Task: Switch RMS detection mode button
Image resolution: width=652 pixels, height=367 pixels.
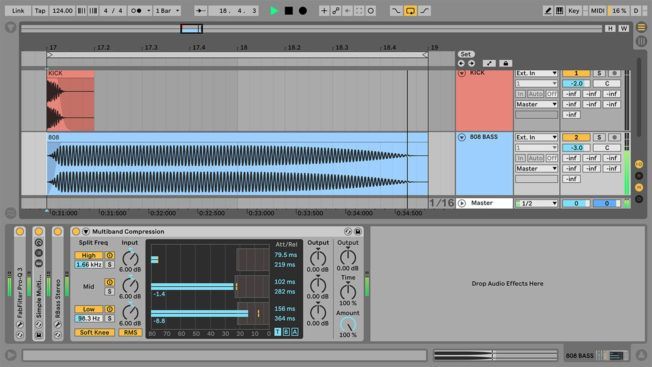Action: tap(130, 333)
